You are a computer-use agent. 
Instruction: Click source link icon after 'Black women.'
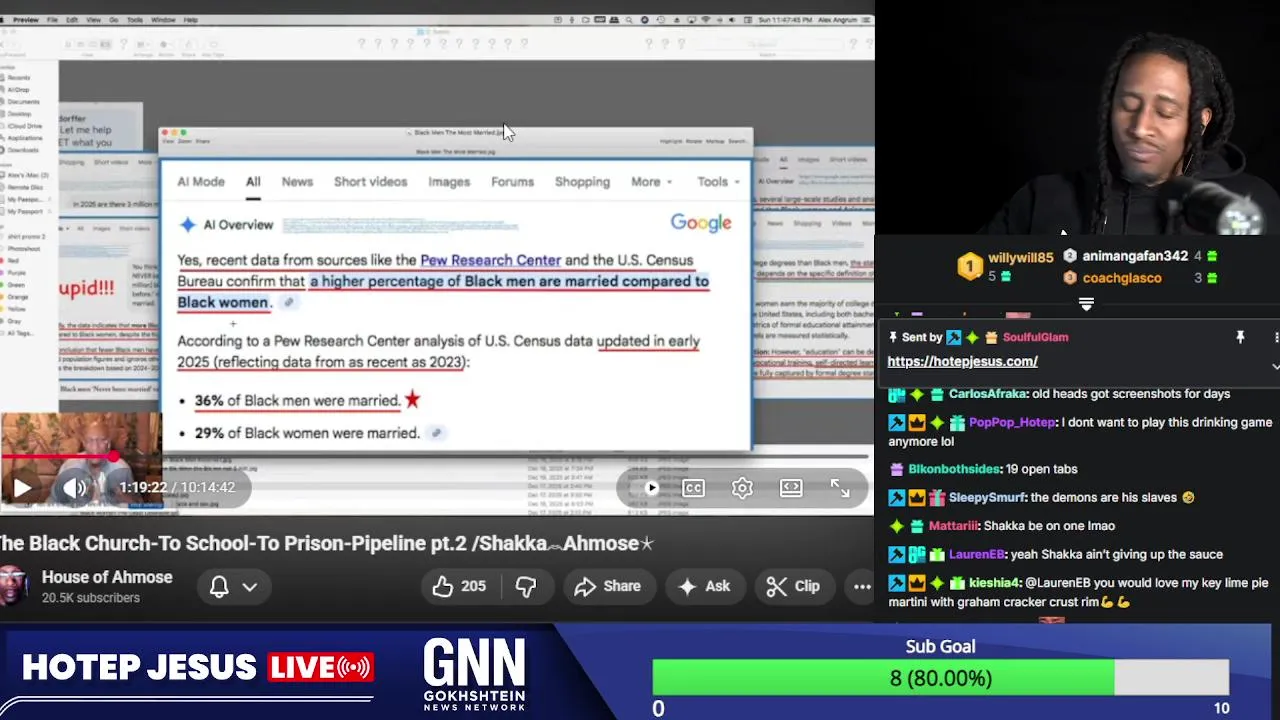click(x=288, y=302)
